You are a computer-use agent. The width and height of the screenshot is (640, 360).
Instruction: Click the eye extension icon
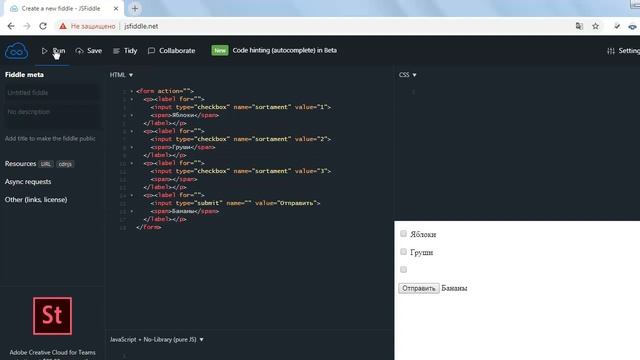point(632,26)
